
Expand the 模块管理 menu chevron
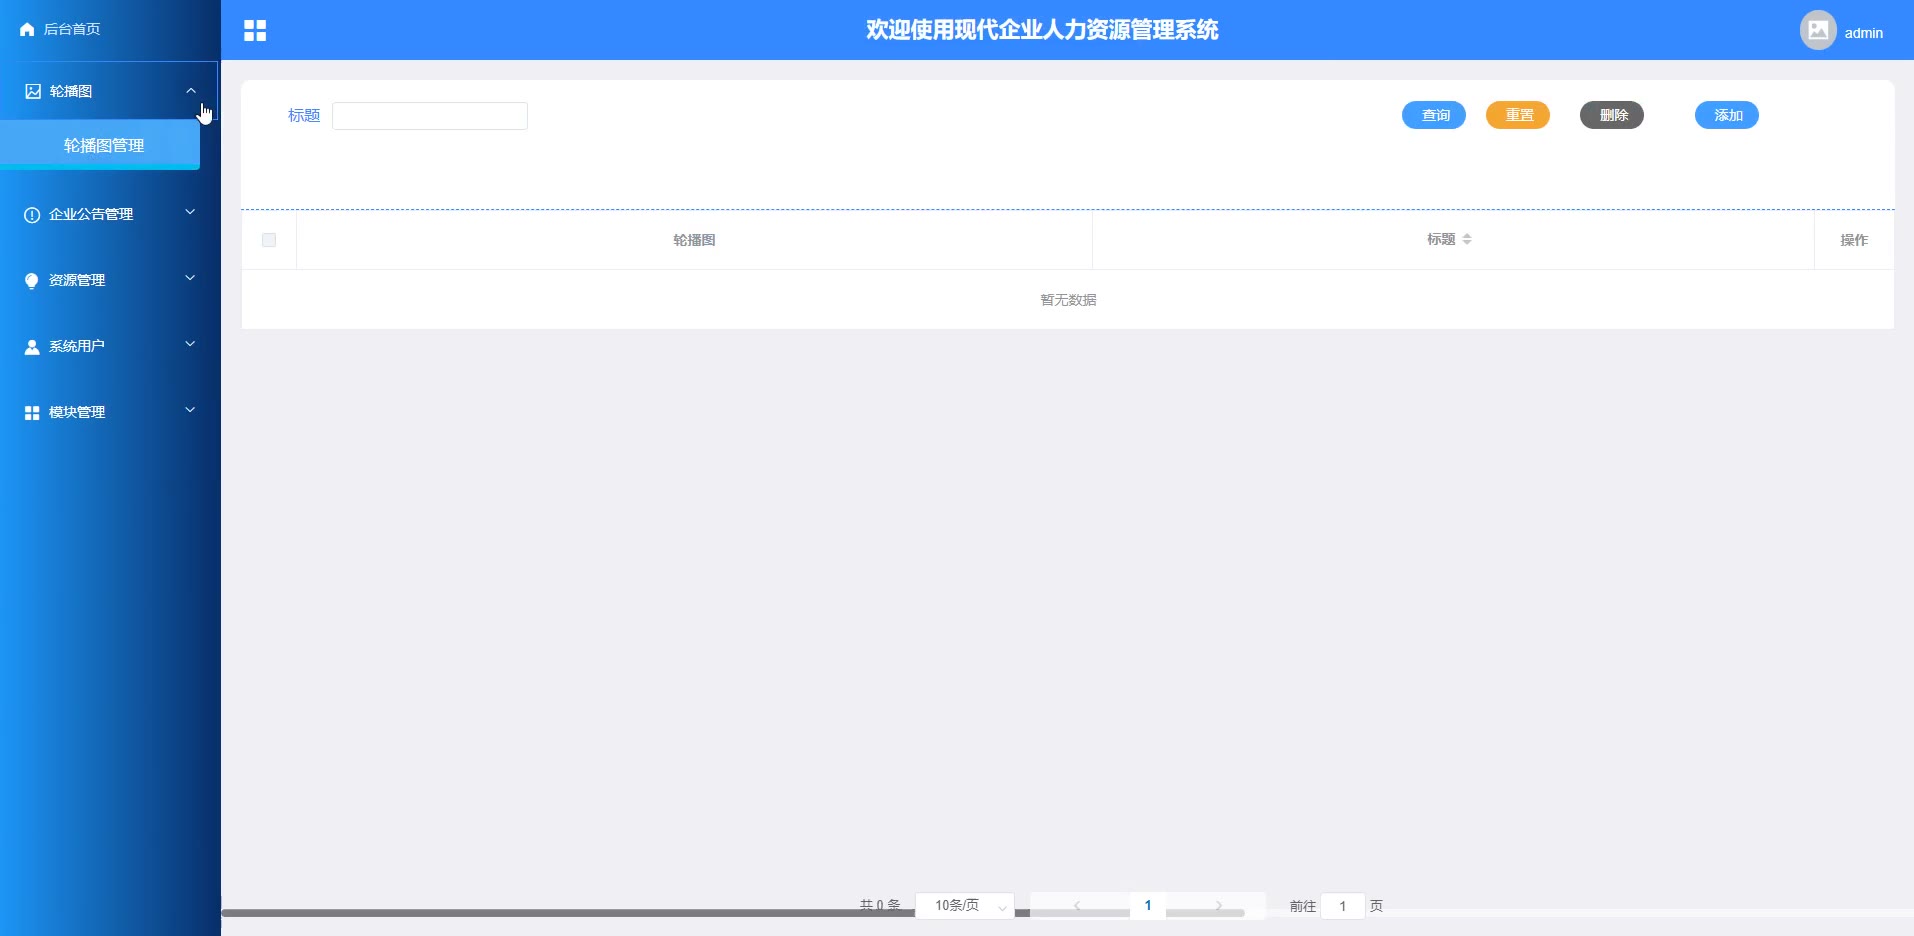pos(190,410)
